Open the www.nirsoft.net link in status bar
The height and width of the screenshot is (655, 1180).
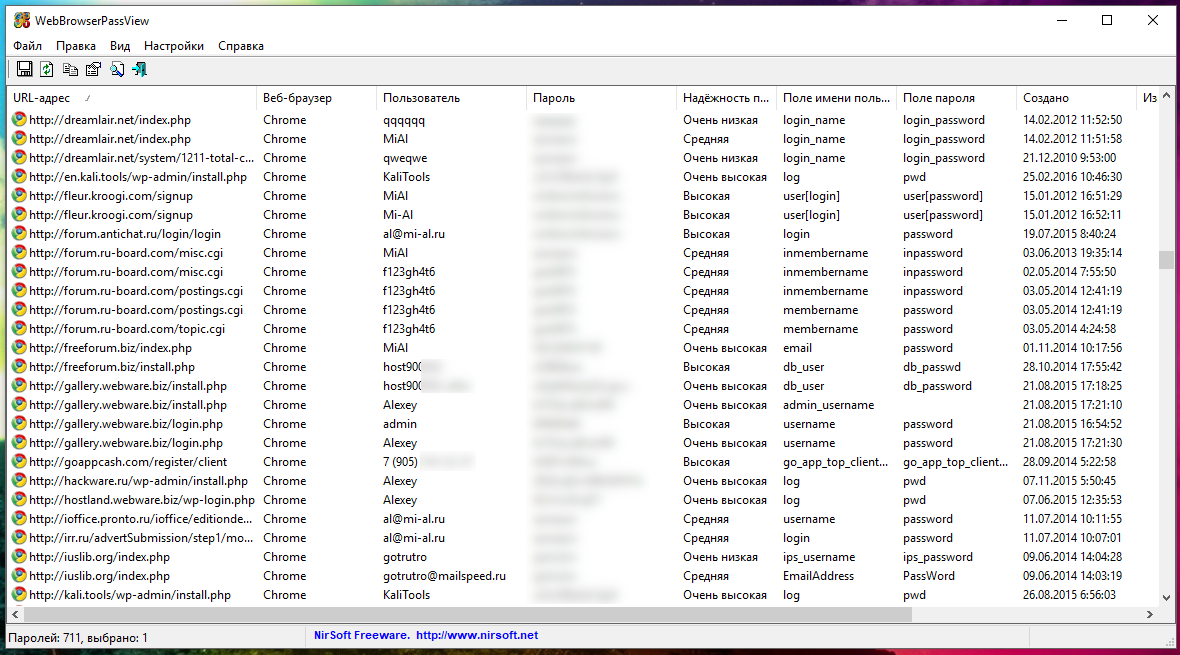point(477,635)
